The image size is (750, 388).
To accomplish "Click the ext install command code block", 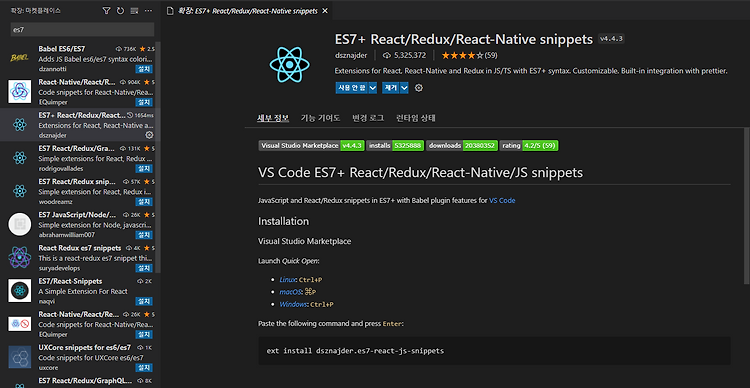I will 494,351.
